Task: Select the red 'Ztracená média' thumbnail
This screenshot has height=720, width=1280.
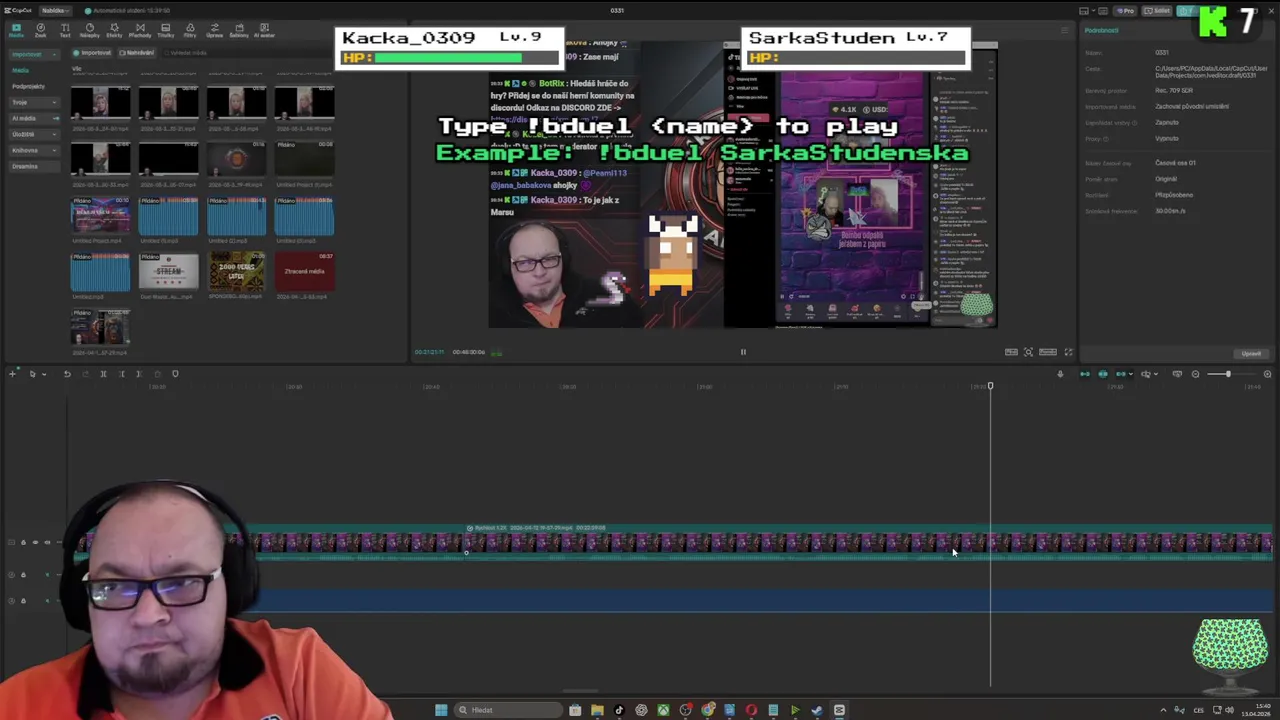Action: [x=304, y=271]
